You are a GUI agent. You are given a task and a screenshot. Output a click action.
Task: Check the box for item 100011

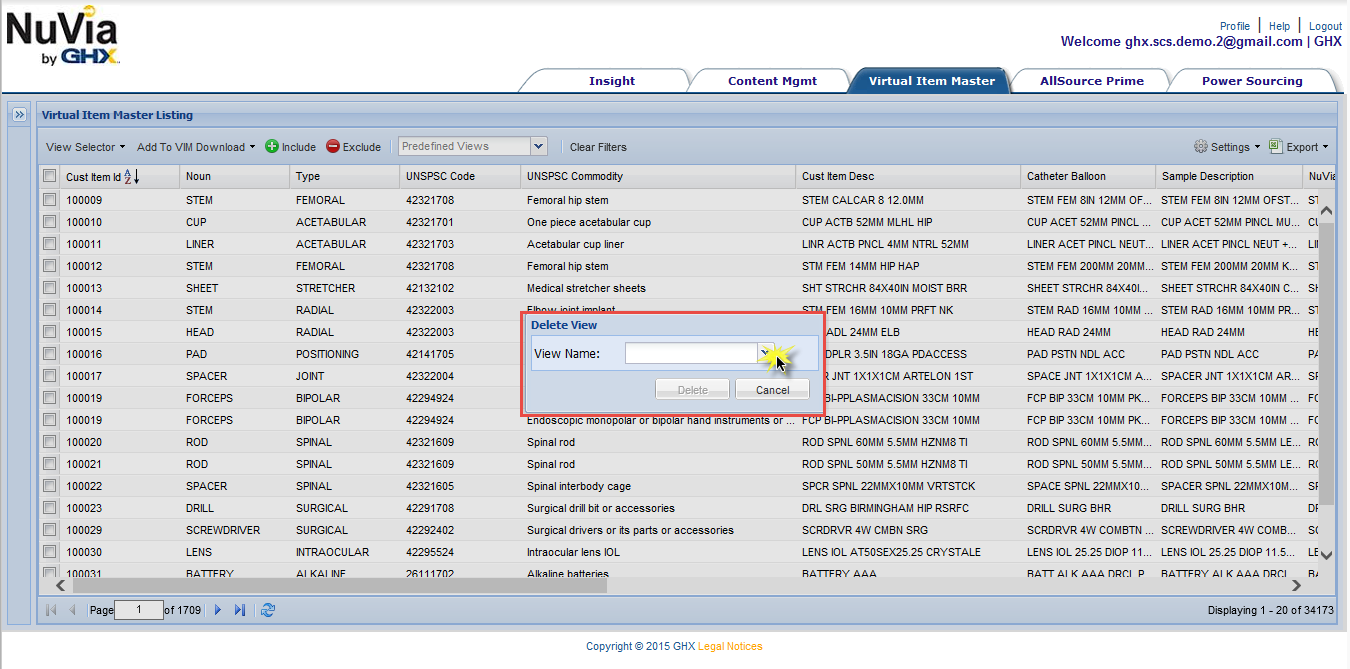point(50,244)
